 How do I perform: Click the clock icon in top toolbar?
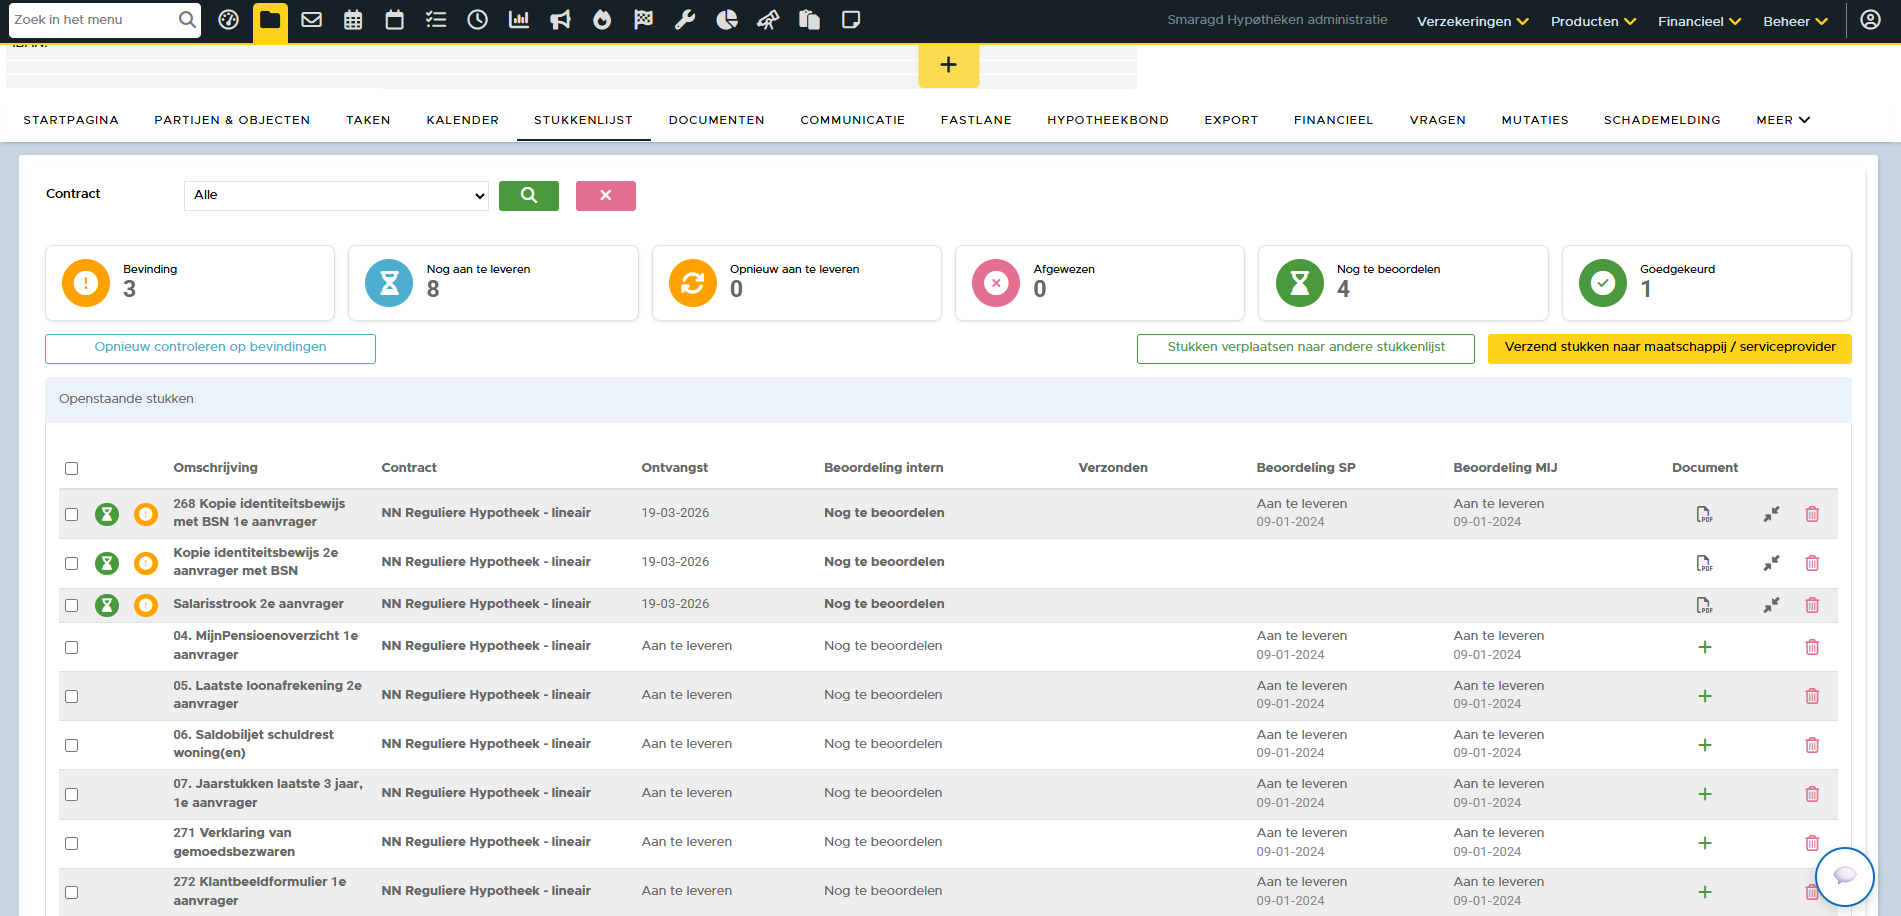[478, 20]
